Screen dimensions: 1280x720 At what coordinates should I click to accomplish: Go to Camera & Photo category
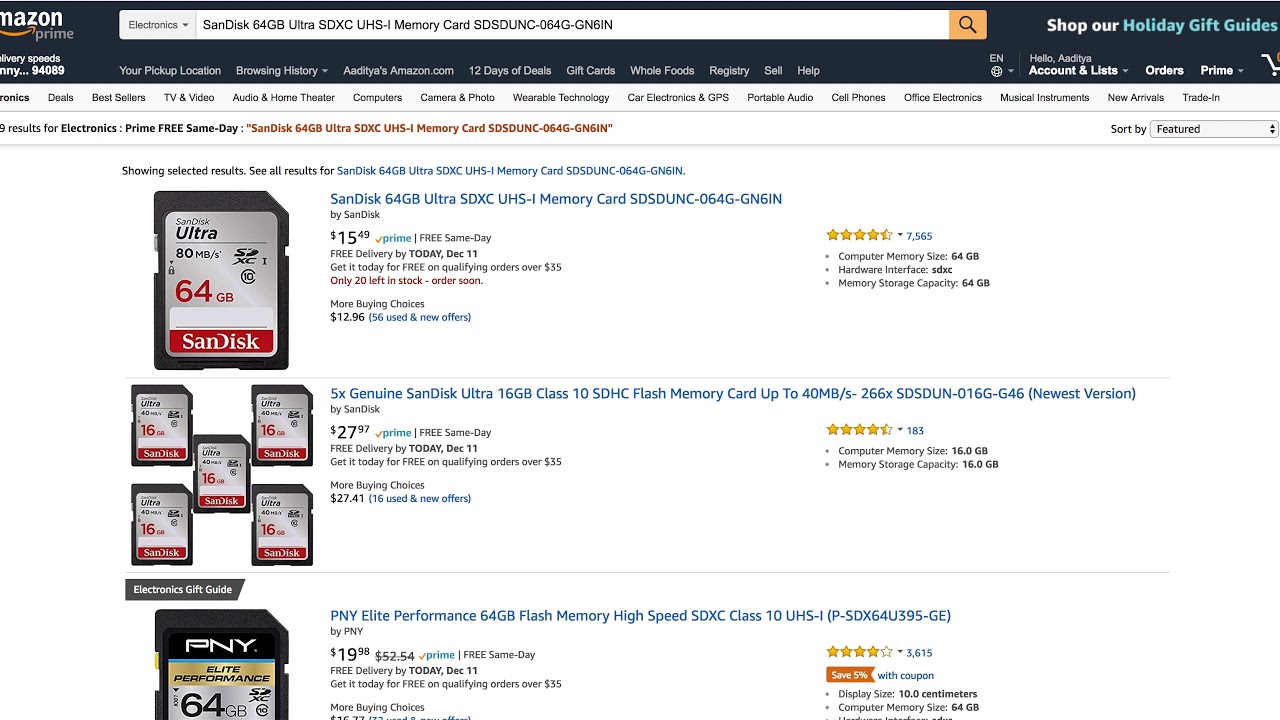457,98
